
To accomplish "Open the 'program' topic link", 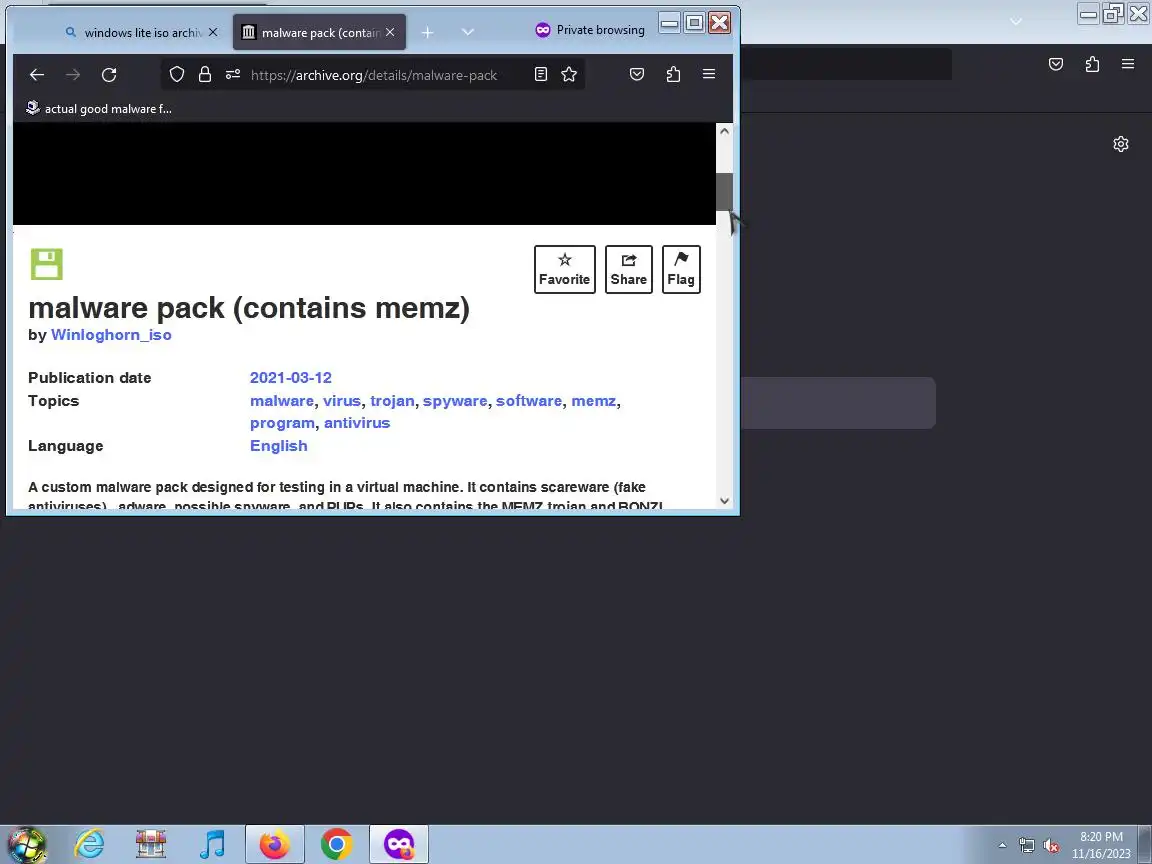I will click(x=282, y=423).
